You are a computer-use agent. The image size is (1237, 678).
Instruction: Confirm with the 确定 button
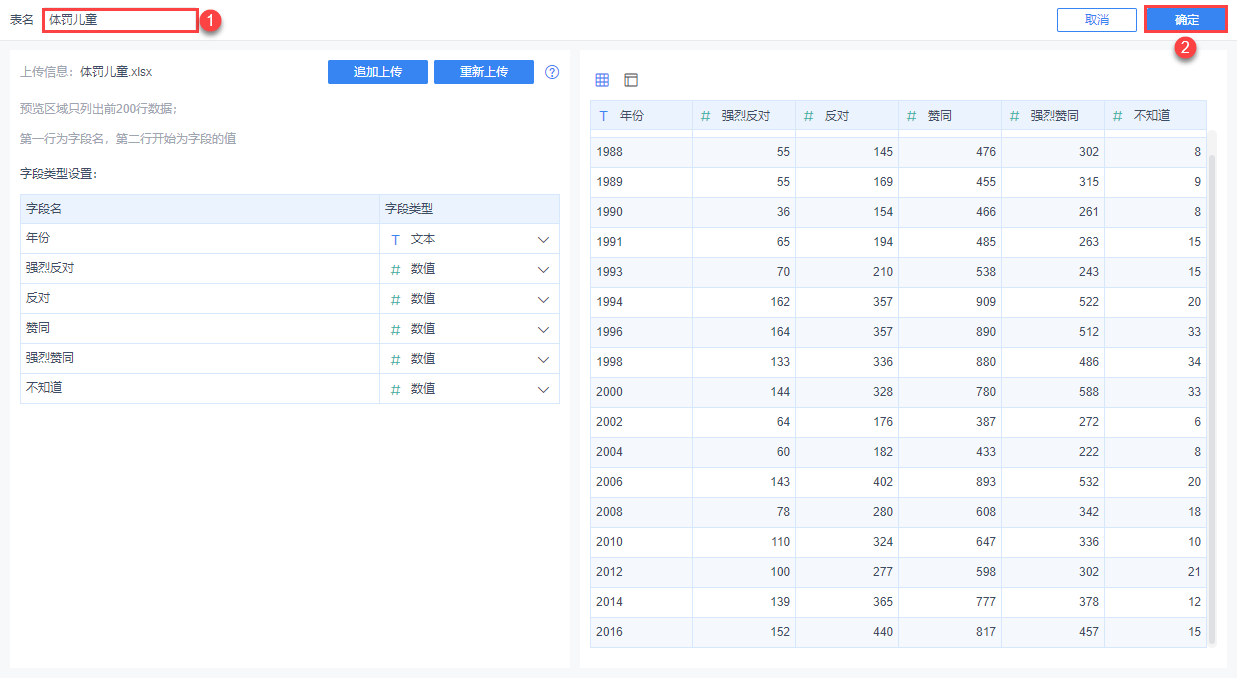point(1186,20)
